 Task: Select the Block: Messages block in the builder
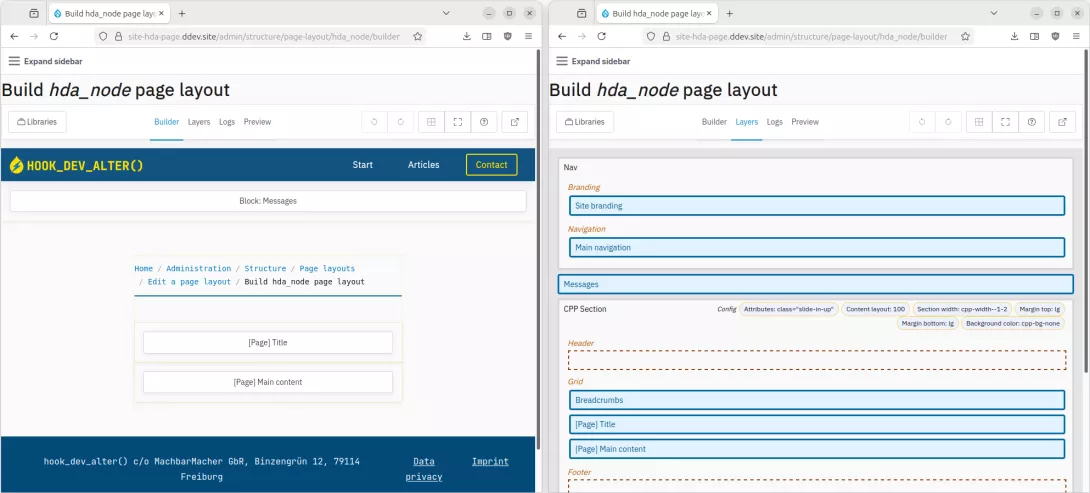[268, 201]
